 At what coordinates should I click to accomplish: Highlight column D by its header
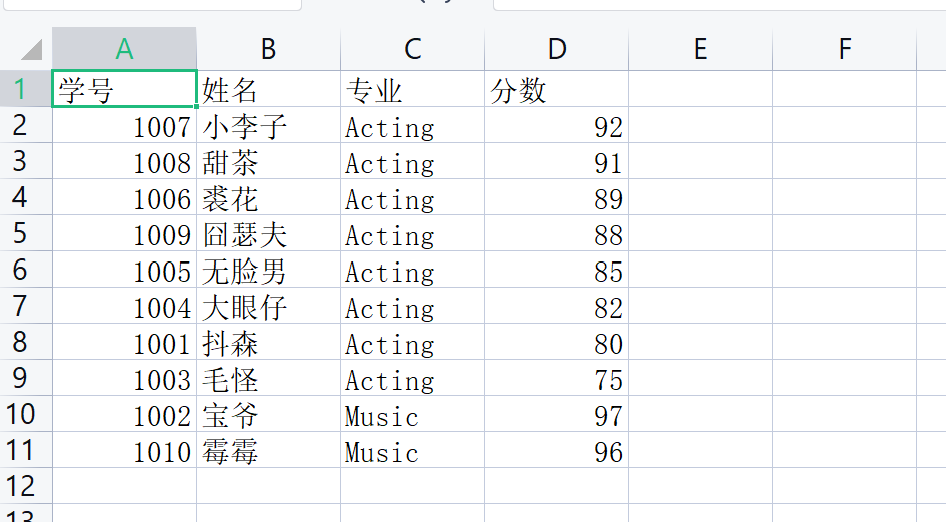click(556, 49)
